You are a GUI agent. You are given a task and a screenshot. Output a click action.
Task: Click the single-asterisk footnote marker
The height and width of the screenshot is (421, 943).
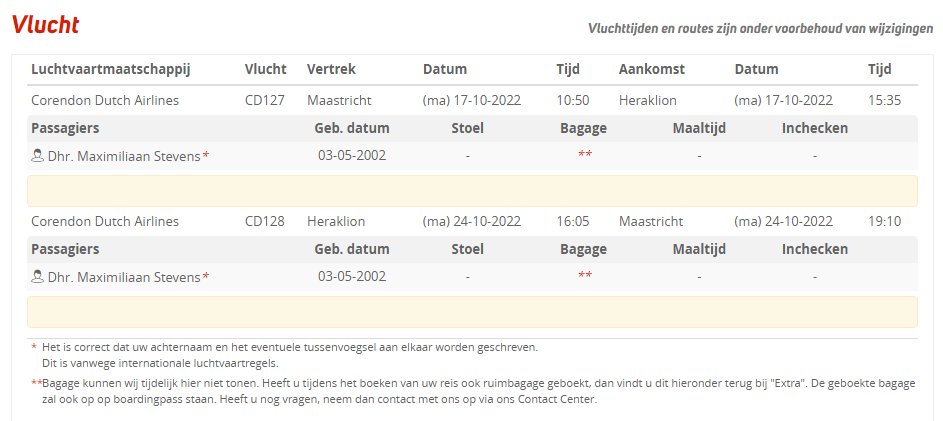34,347
